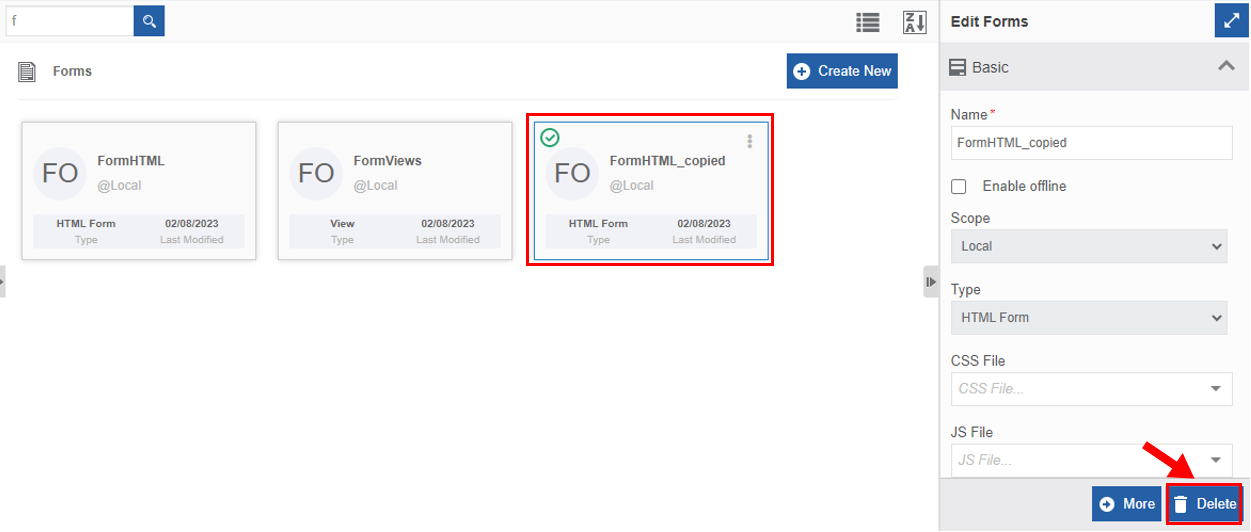Select the FormViews card title
Screen dimensions: 1251x532
click(388, 161)
